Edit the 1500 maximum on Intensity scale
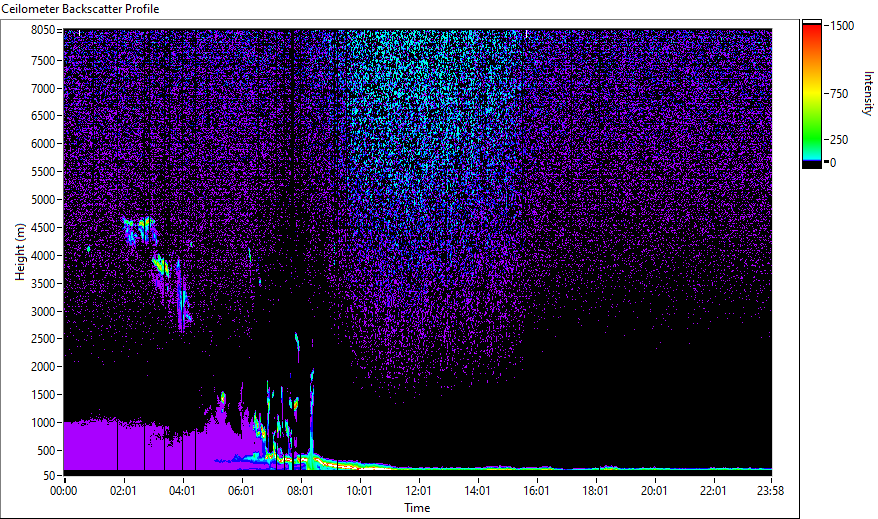Screen dimensions: 878x519 pos(842,26)
